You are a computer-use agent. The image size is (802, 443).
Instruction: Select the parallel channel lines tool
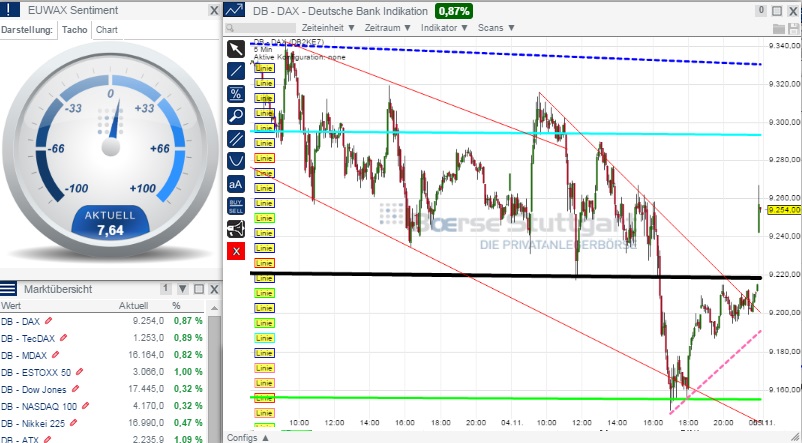coord(236,139)
